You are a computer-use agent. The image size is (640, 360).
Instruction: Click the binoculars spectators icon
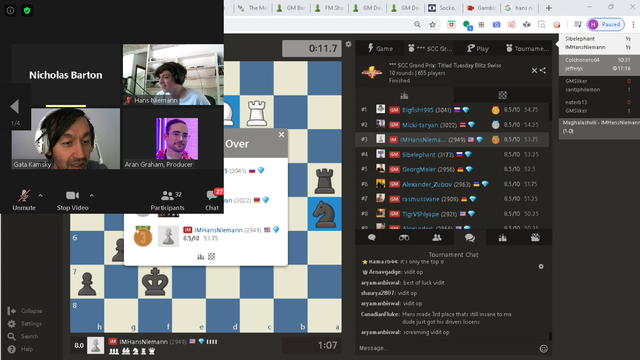pyautogui.click(x=404, y=238)
